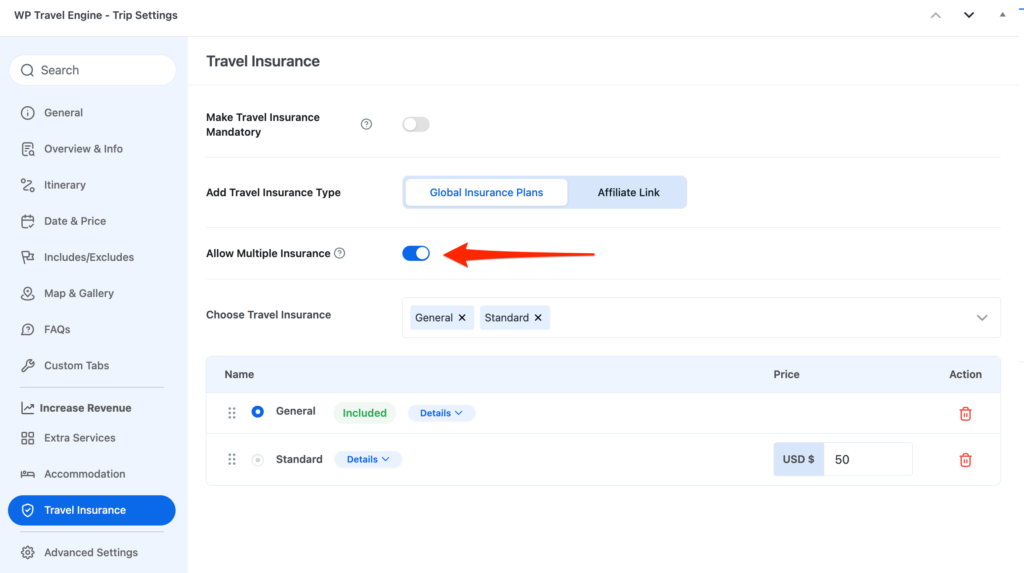Enable Make Travel Insurance Mandatory switch
1024x573 pixels.
[415, 124]
